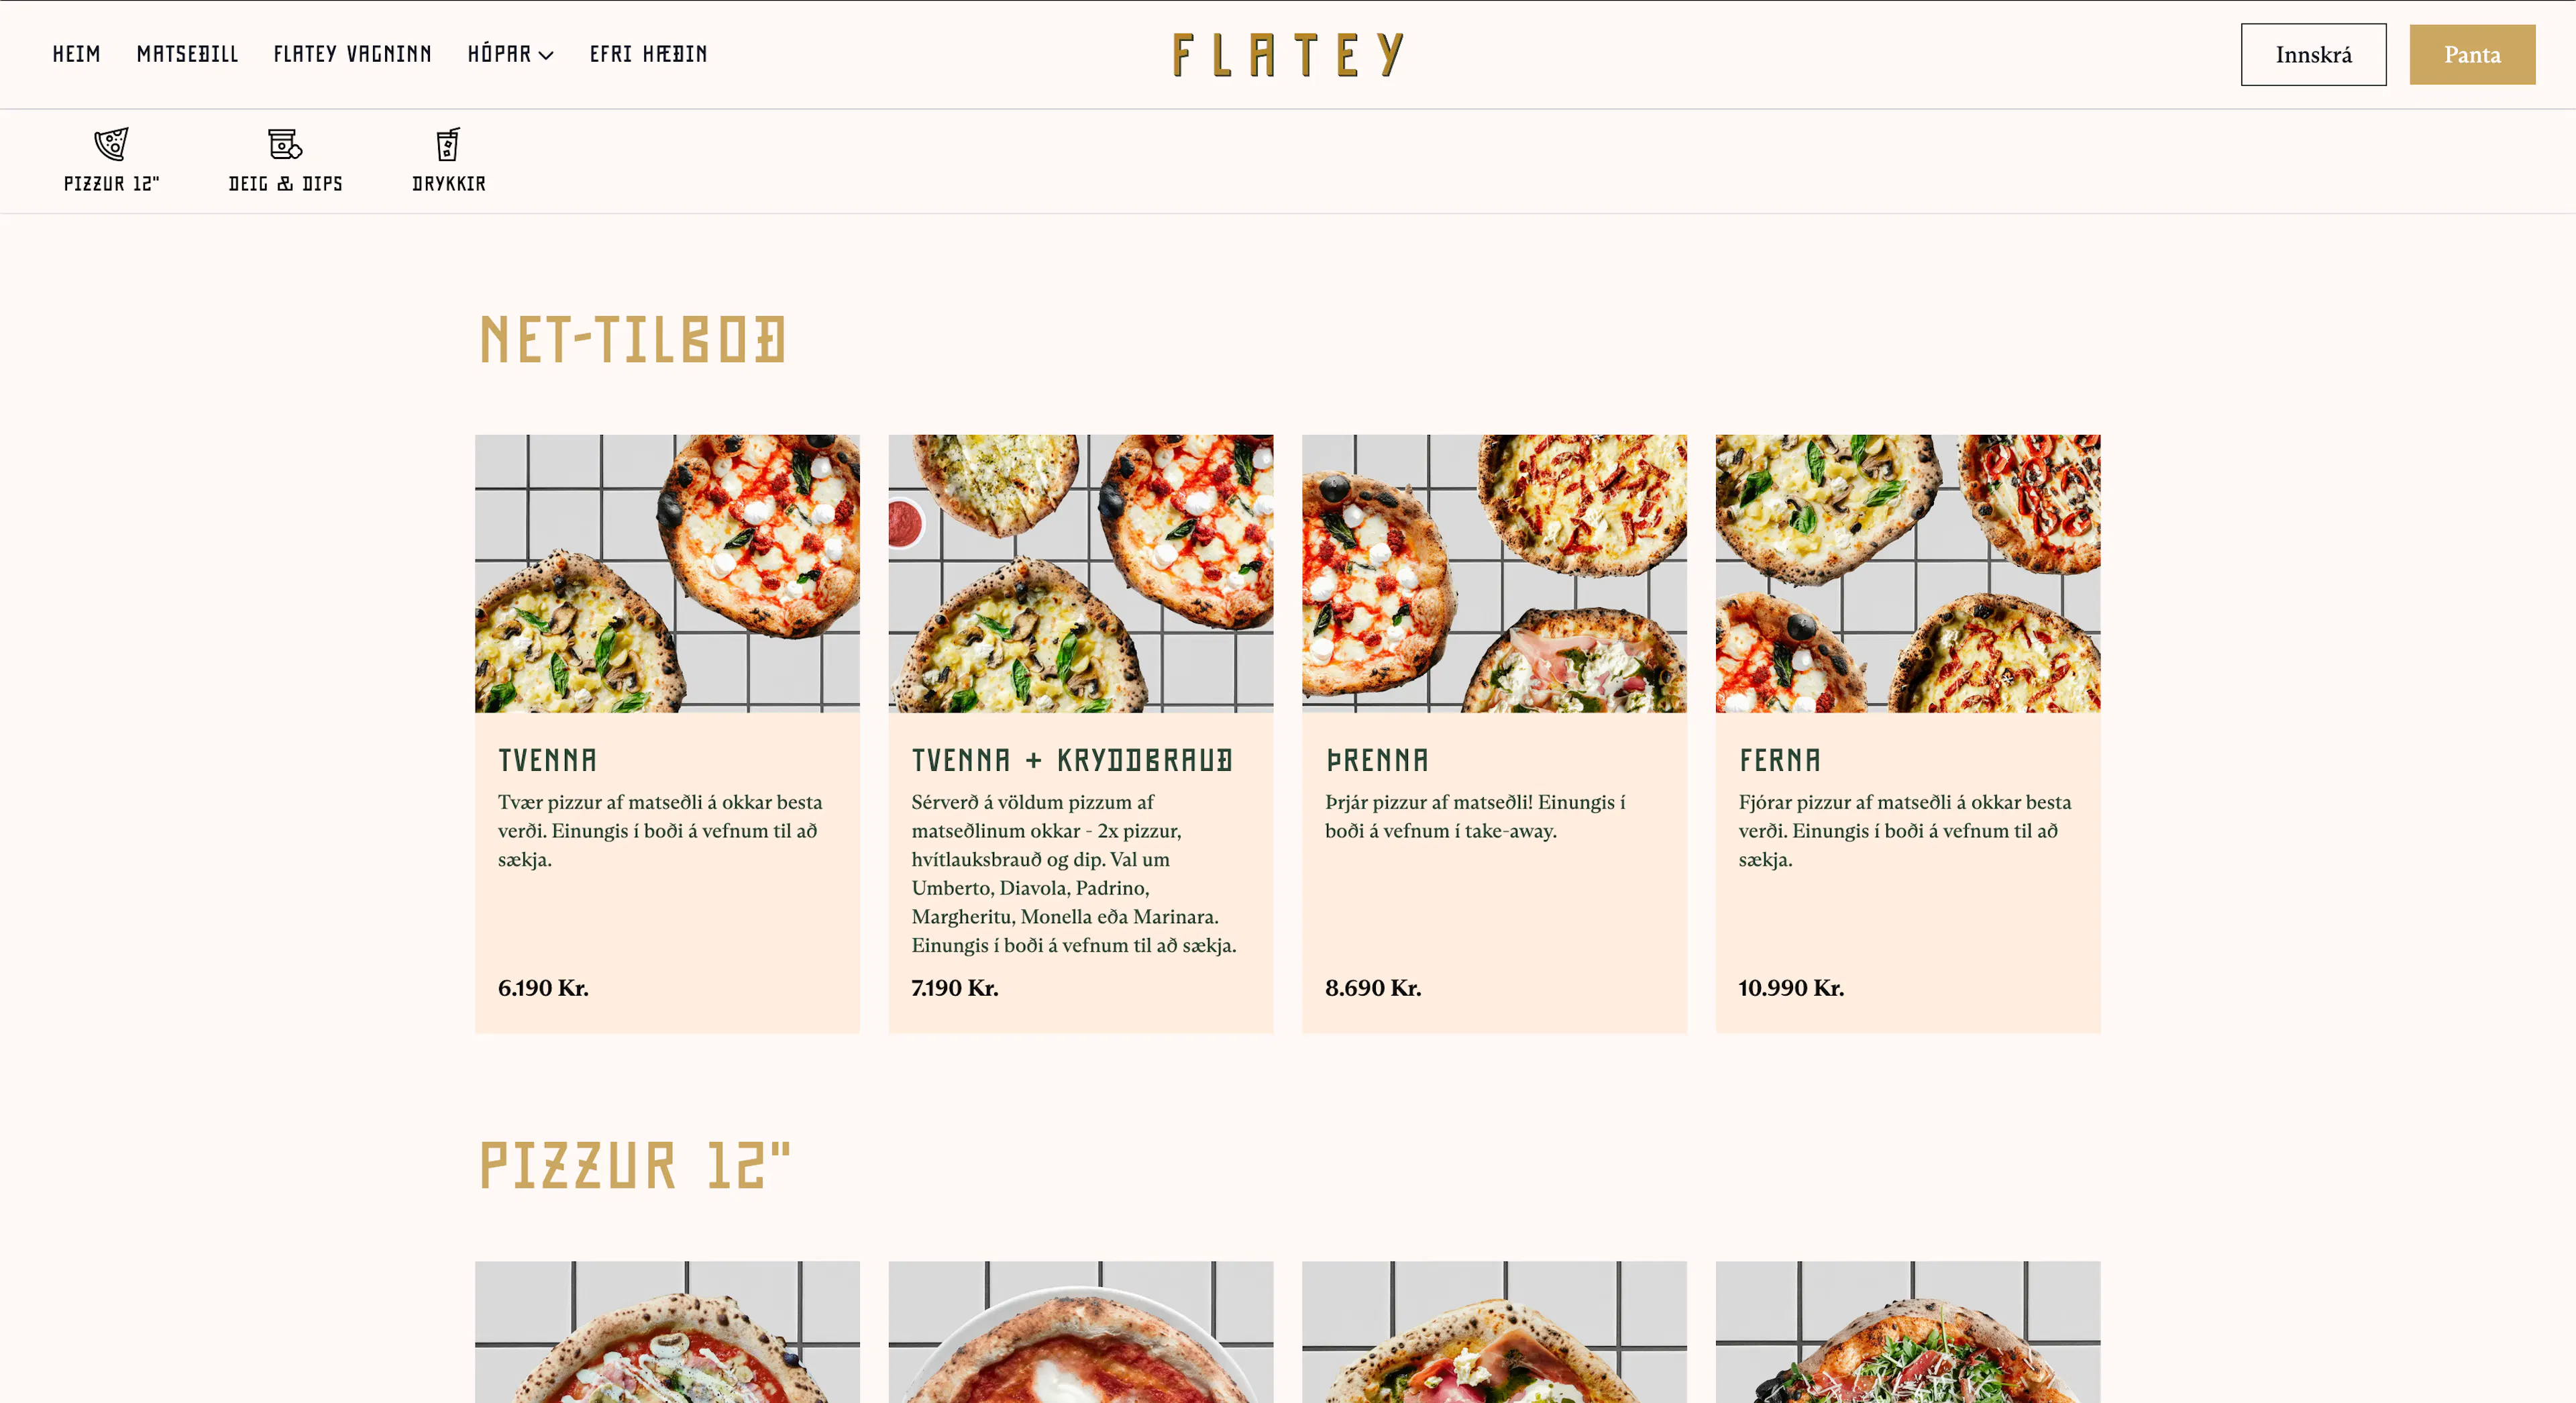2576x1403 pixels.
Task: Select the Tvenna + Kryddbrauð offer image
Action: (1081, 573)
